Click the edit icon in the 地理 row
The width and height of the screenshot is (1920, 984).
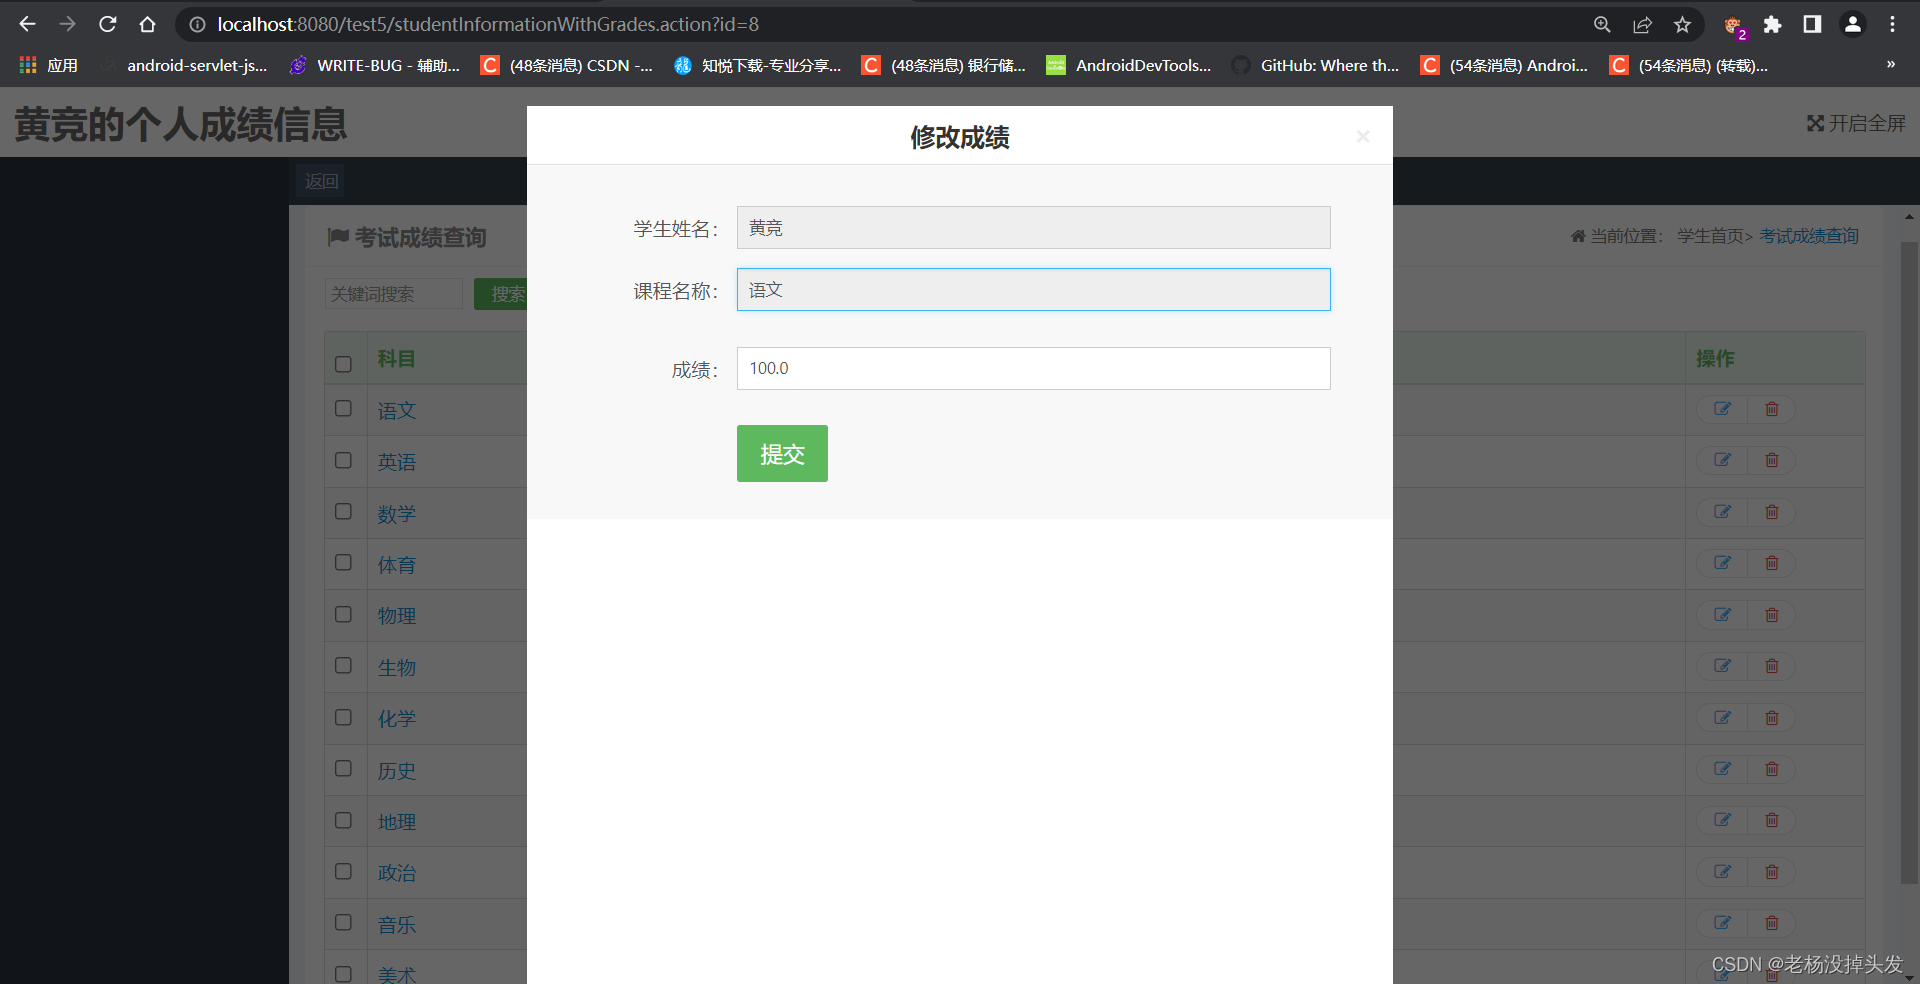tap(1722, 820)
